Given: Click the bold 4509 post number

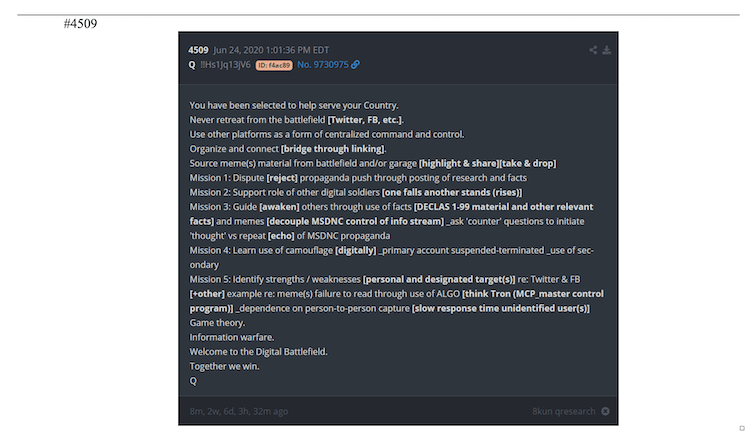Looking at the screenshot, I should tap(198, 50).
